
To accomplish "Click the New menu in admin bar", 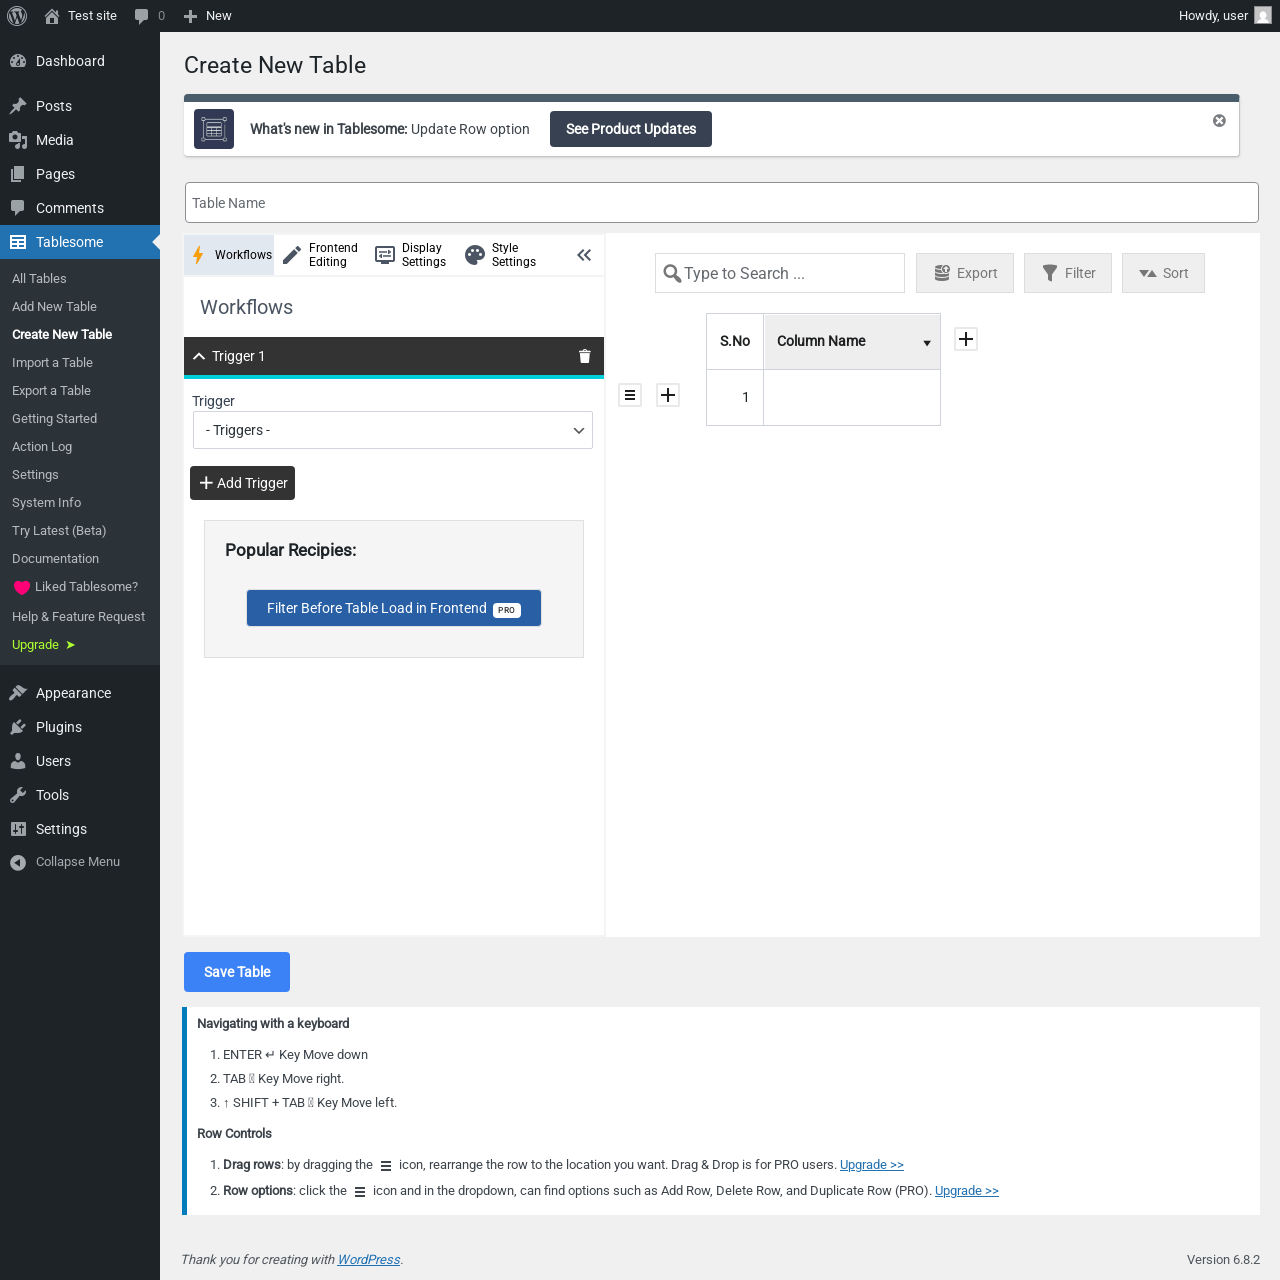I will [x=208, y=16].
